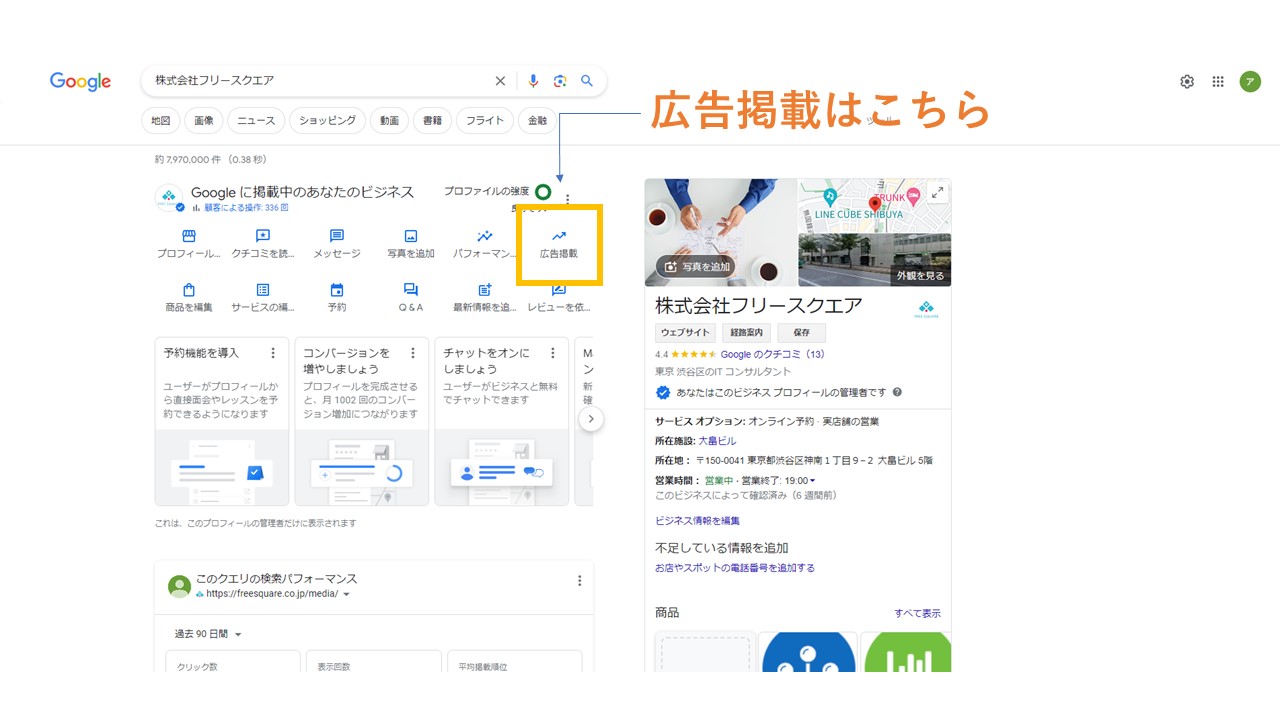The height and width of the screenshot is (720, 1280).
Task: Open the コンバージョンを増やしましょう card menu
Action: [413, 353]
